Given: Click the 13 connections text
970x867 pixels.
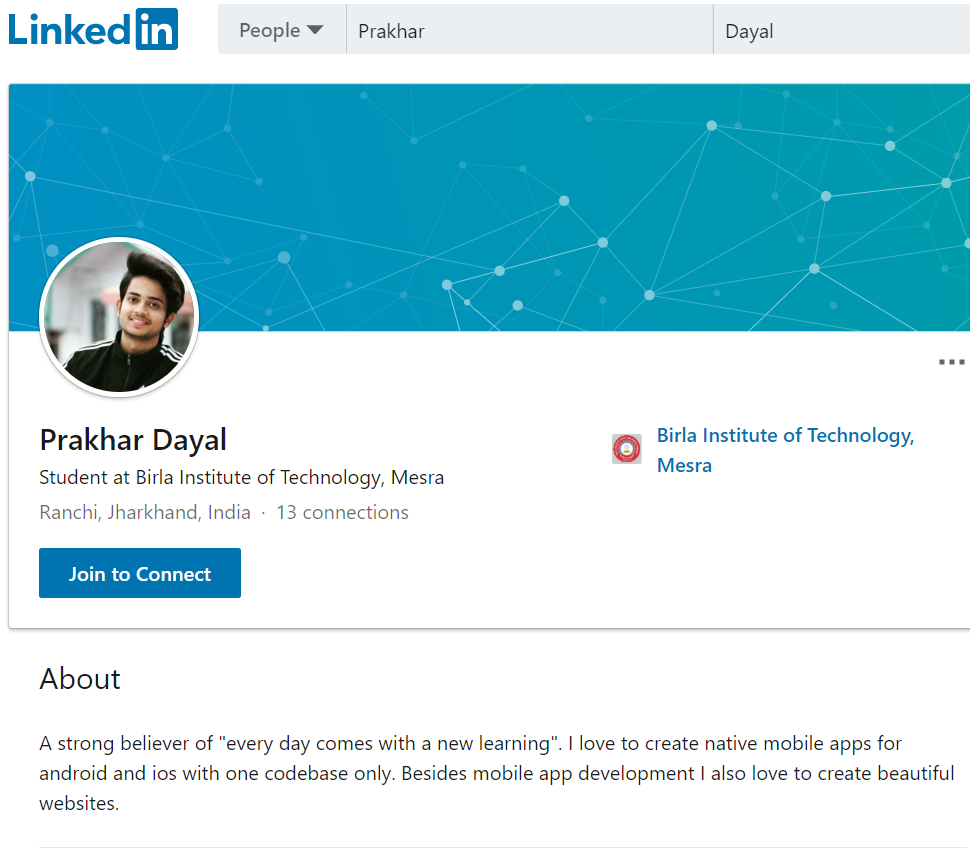Looking at the screenshot, I should tap(342, 513).
